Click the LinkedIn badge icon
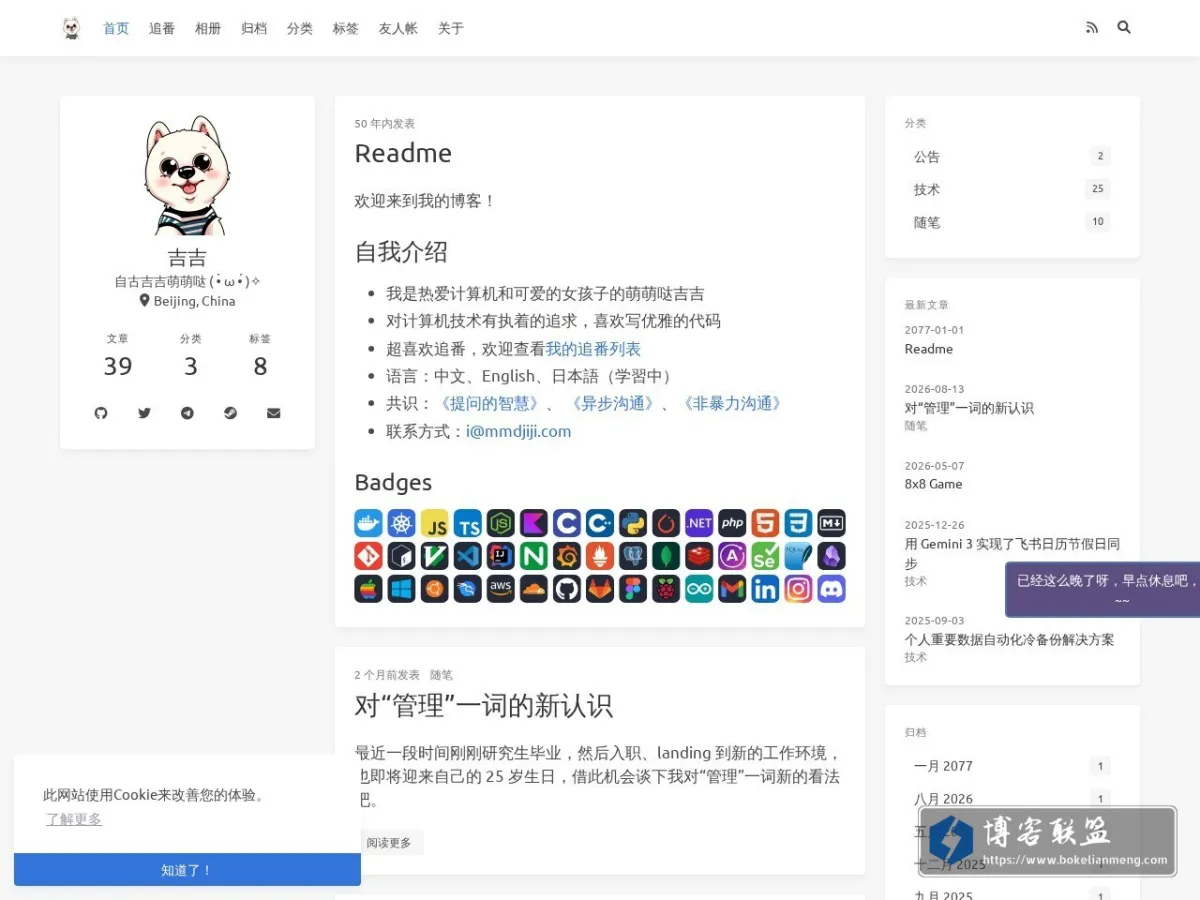Screen dimensions: 1200x900 coord(765,589)
